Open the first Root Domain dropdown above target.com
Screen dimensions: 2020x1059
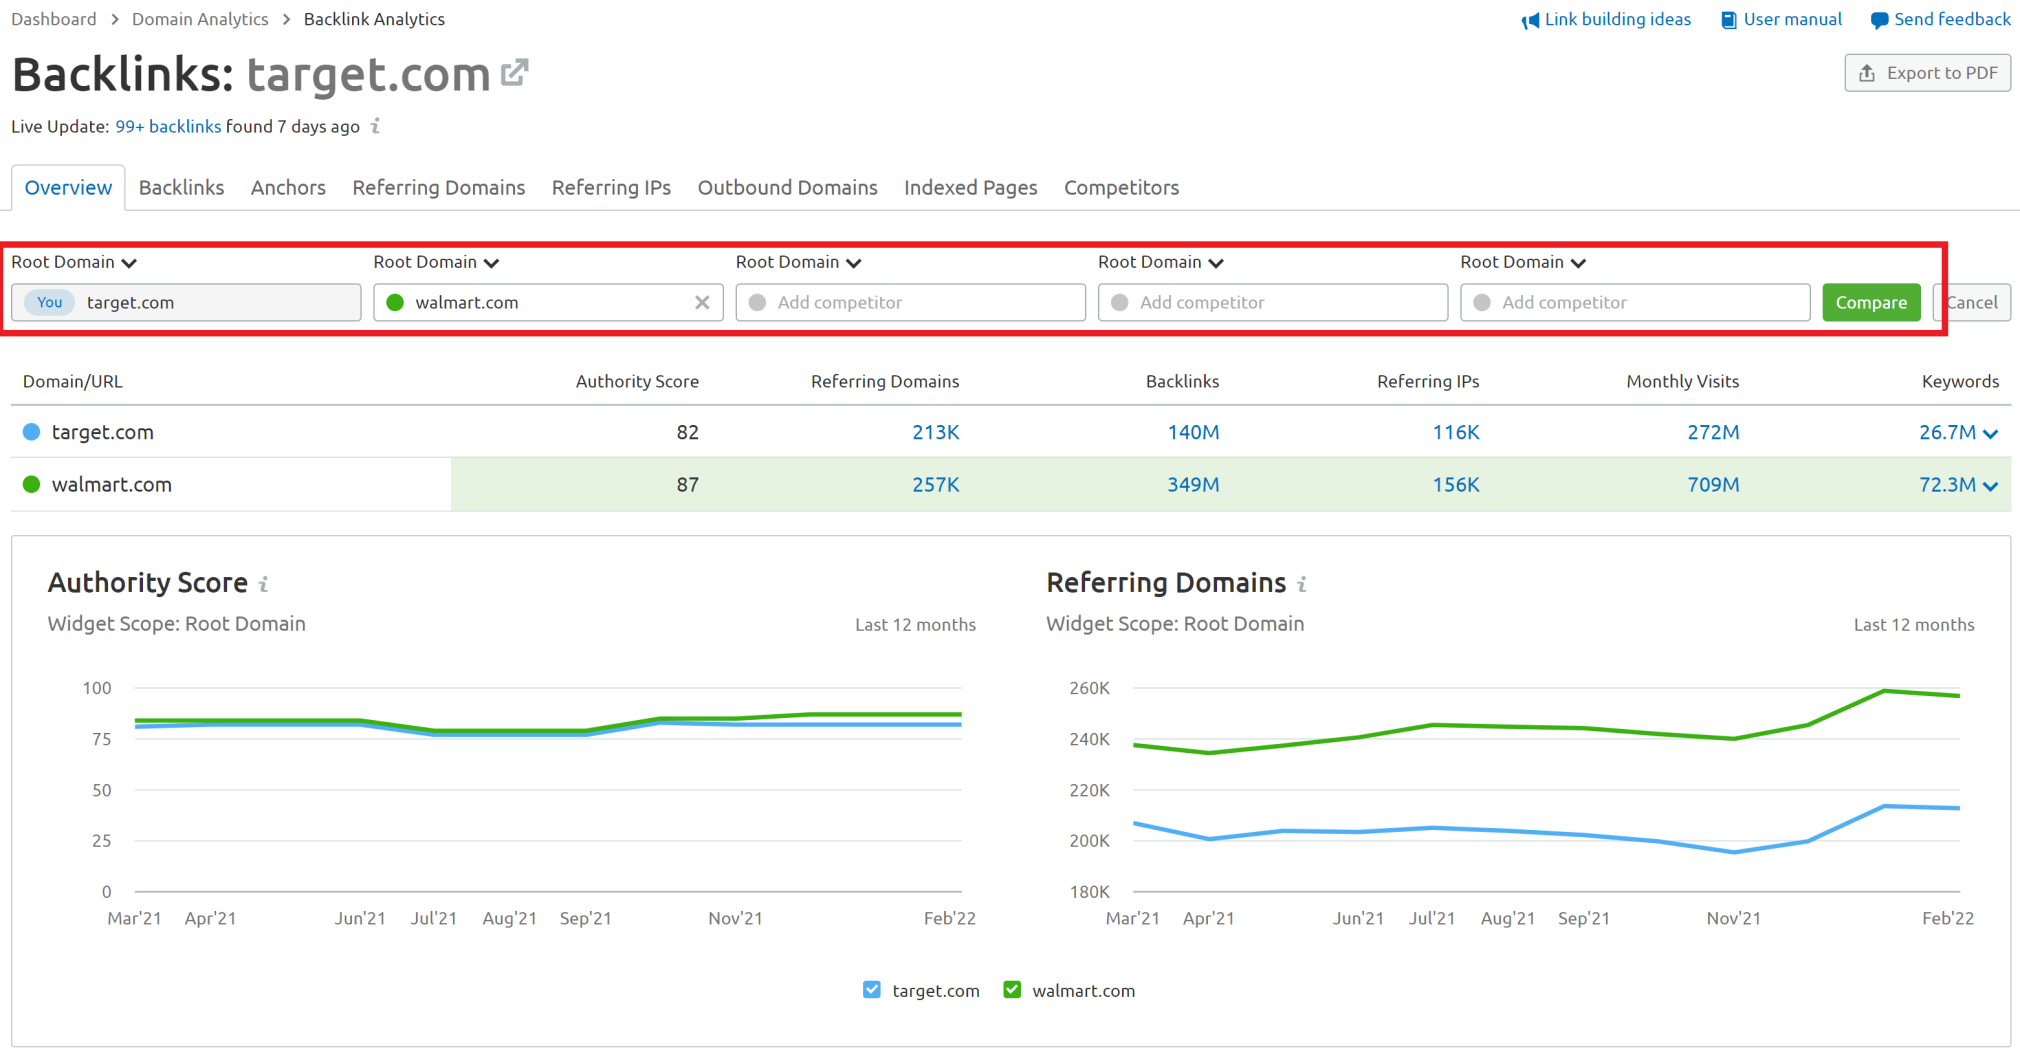pos(74,262)
